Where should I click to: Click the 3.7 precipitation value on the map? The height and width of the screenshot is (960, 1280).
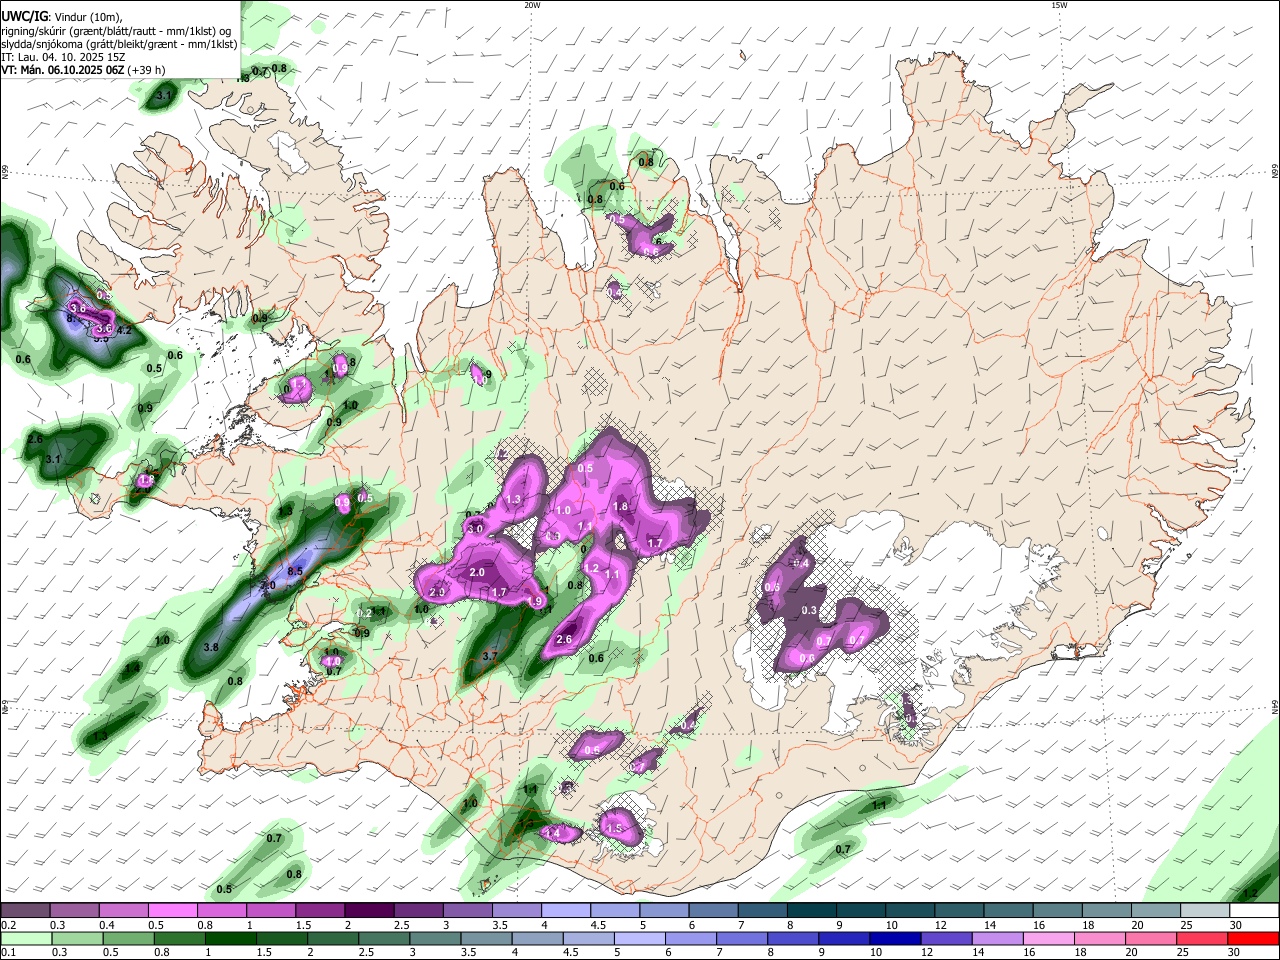pos(490,656)
